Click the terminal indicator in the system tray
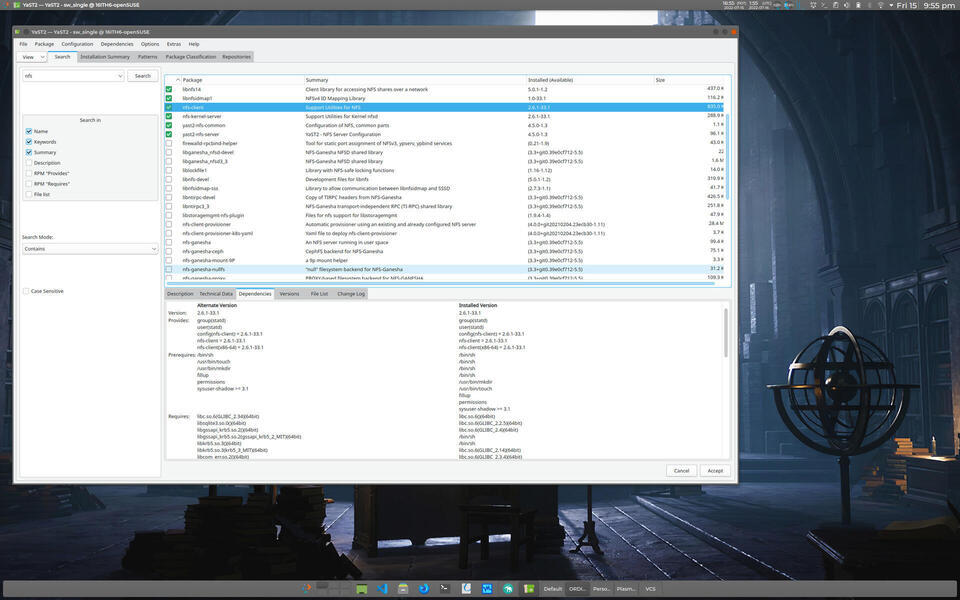 click(x=825, y=6)
